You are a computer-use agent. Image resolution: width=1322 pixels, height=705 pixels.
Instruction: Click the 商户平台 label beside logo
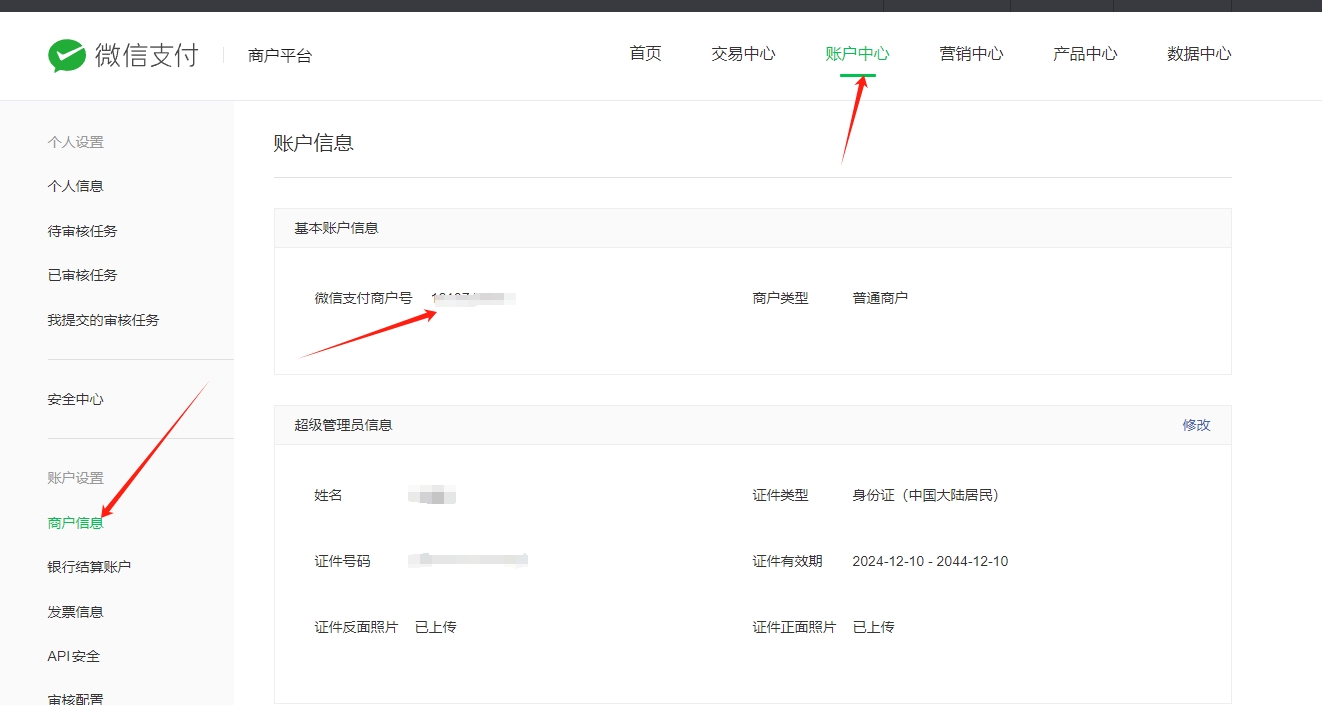click(x=280, y=56)
